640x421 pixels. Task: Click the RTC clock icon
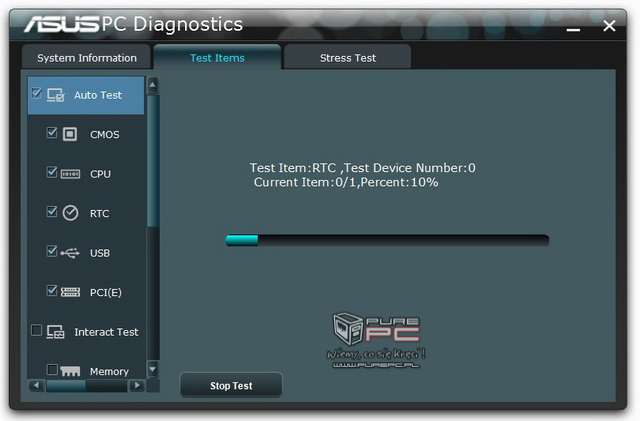pyautogui.click(x=70, y=213)
